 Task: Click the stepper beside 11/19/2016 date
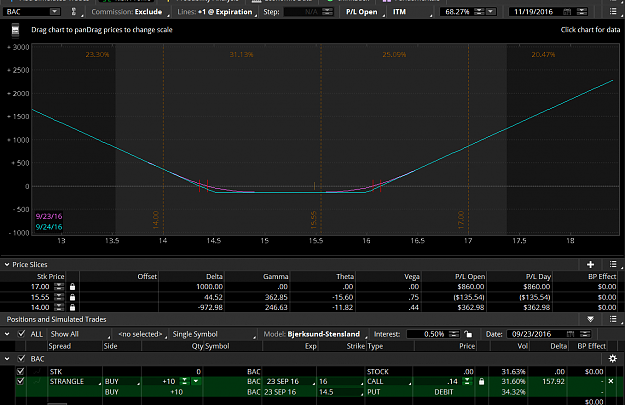click(582, 12)
